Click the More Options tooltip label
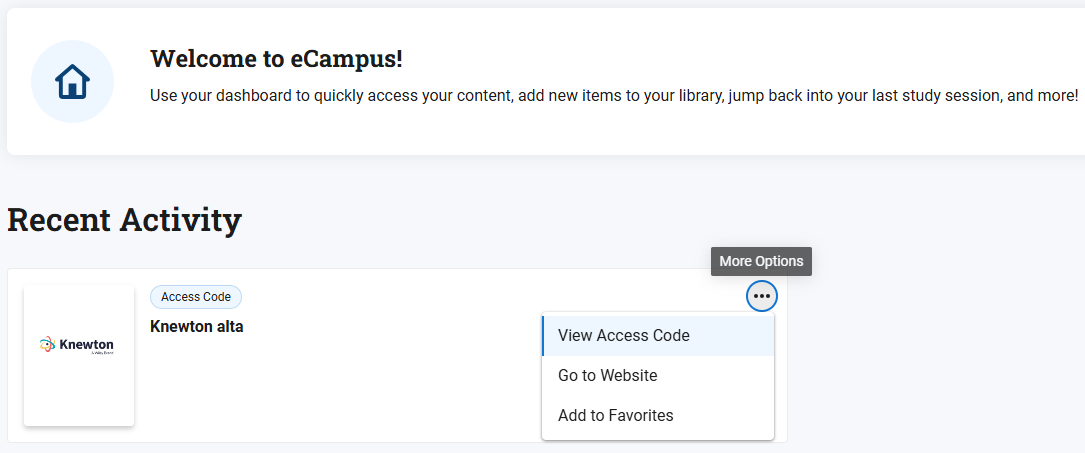The height and width of the screenshot is (453, 1085). 761,262
